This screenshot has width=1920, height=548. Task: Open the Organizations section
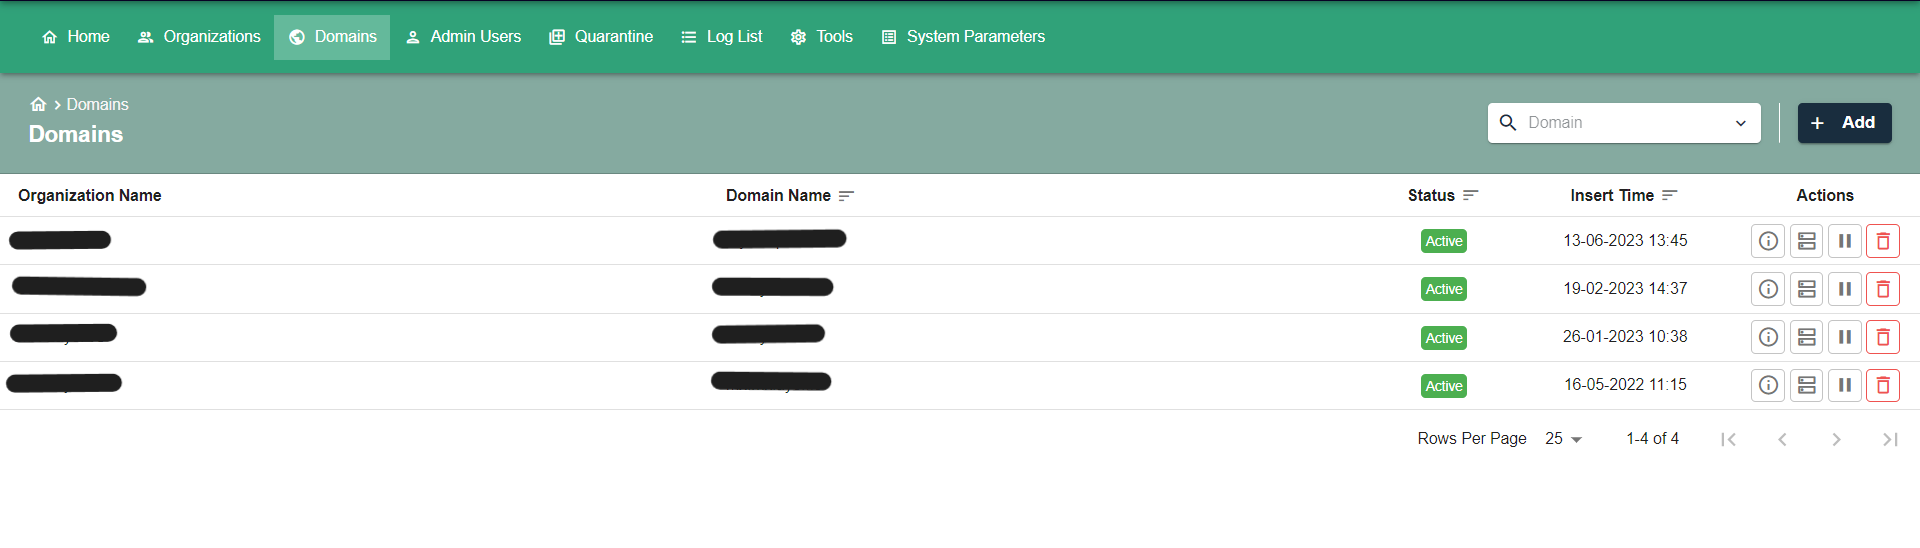point(199,37)
